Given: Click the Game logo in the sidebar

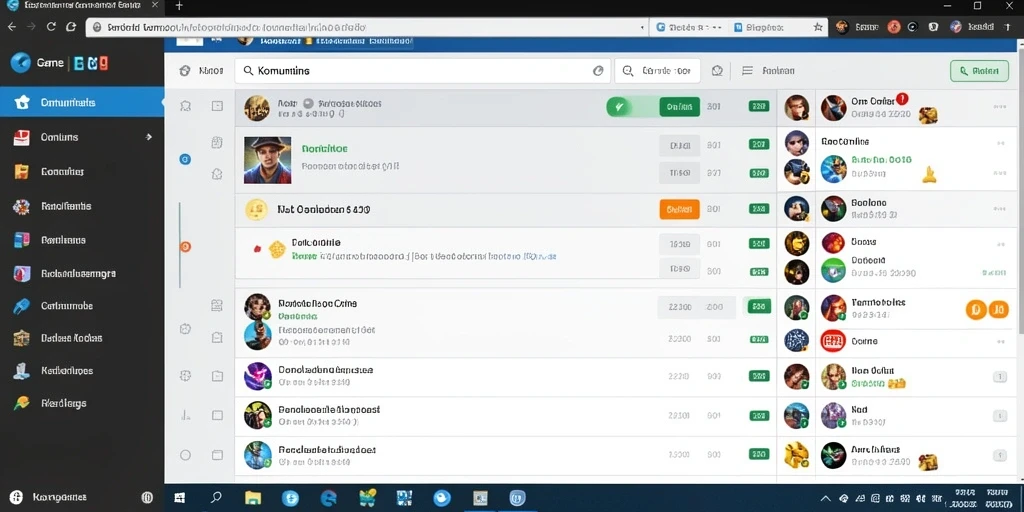Looking at the screenshot, I should point(21,63).
